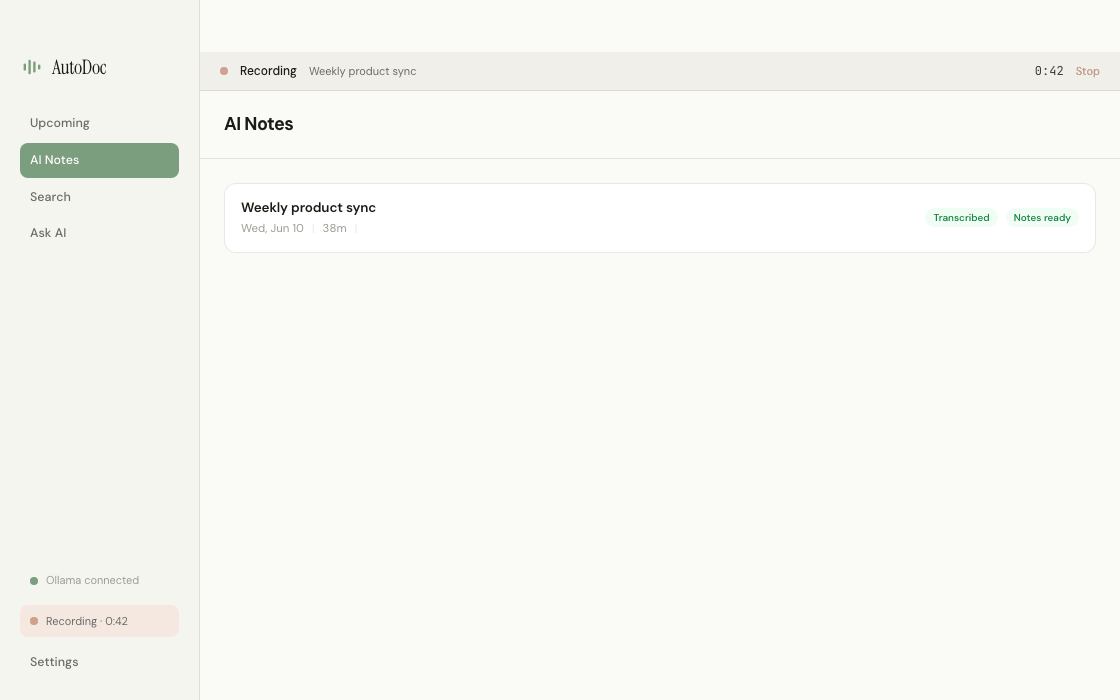1120x700 pixels.
Task: Click the recording dot in top bar
Action: click(x=224, y=71)
